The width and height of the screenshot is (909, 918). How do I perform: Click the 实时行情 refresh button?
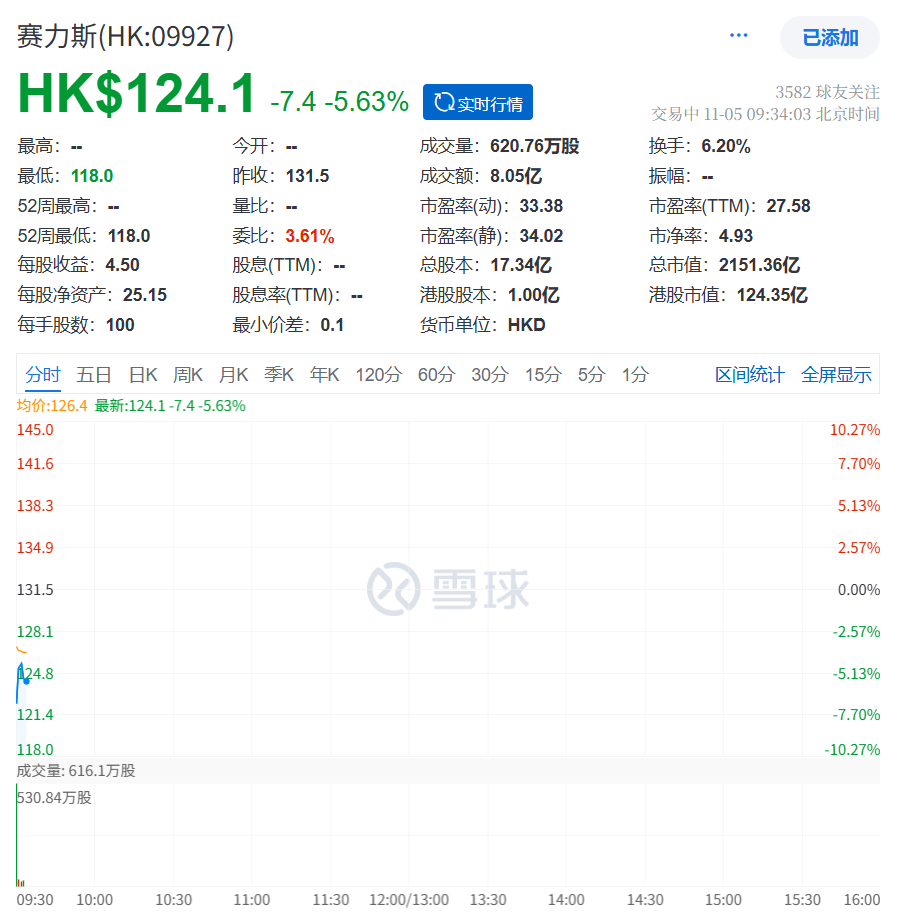(x=478, y=103)
